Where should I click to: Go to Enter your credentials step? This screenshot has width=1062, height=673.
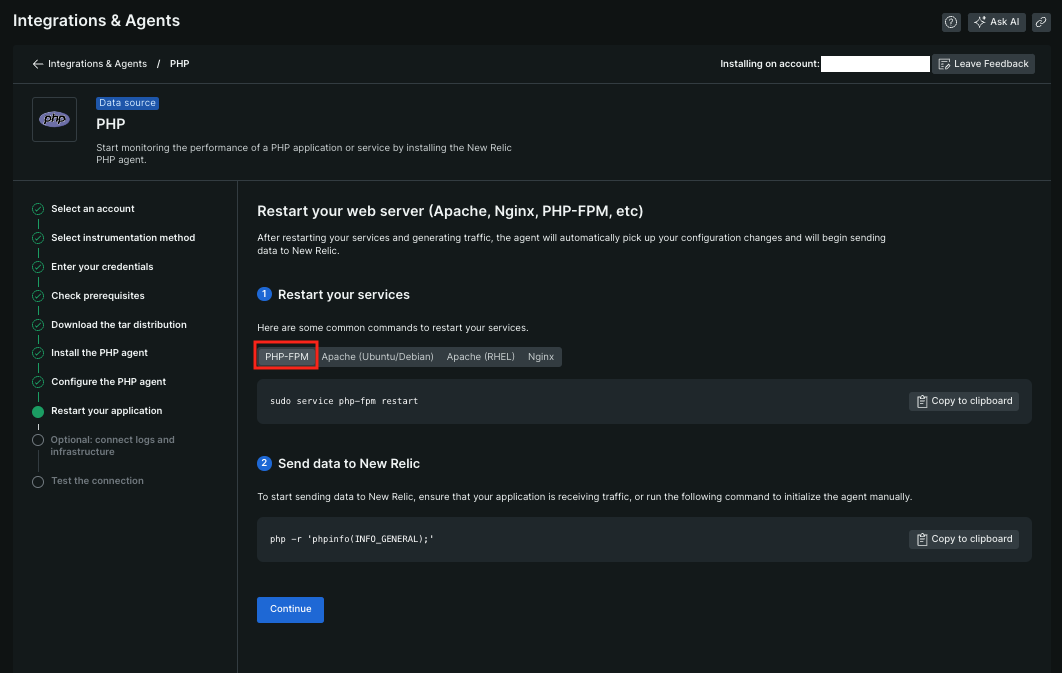(x=102, y=267)
